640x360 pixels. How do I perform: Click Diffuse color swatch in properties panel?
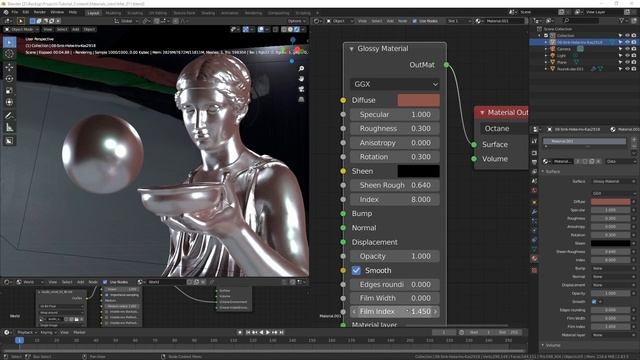[610, 202]
